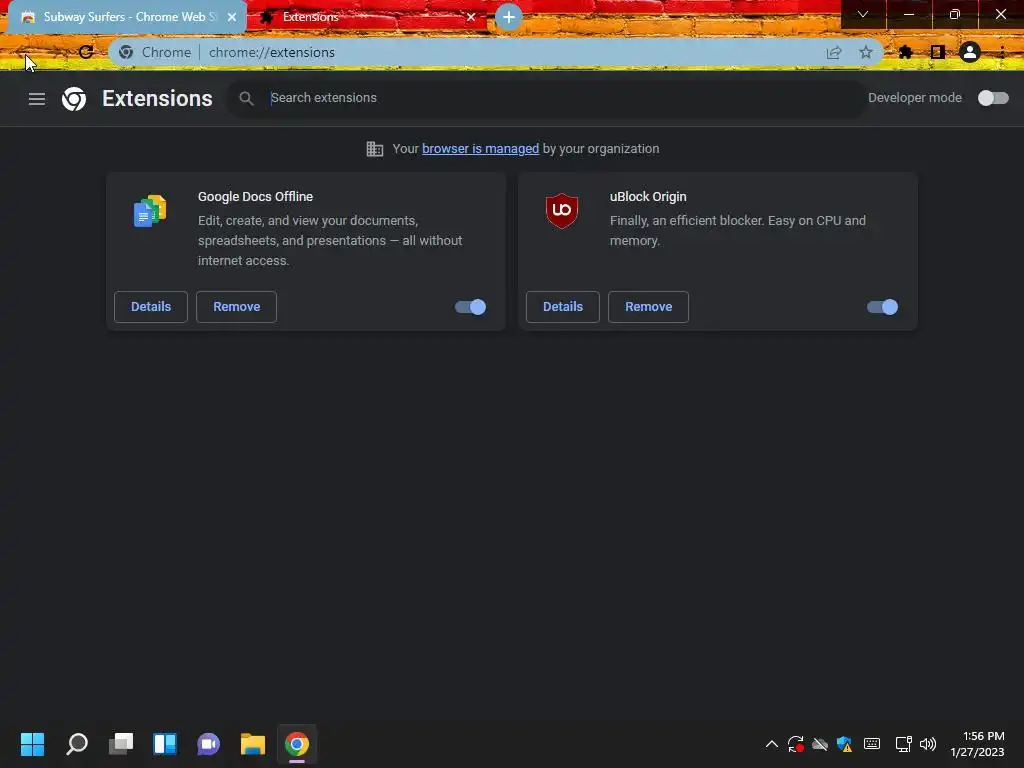Disable uBlock Origin extension toggle
This screenshot has height=768, width=1024.
[882, 307]
